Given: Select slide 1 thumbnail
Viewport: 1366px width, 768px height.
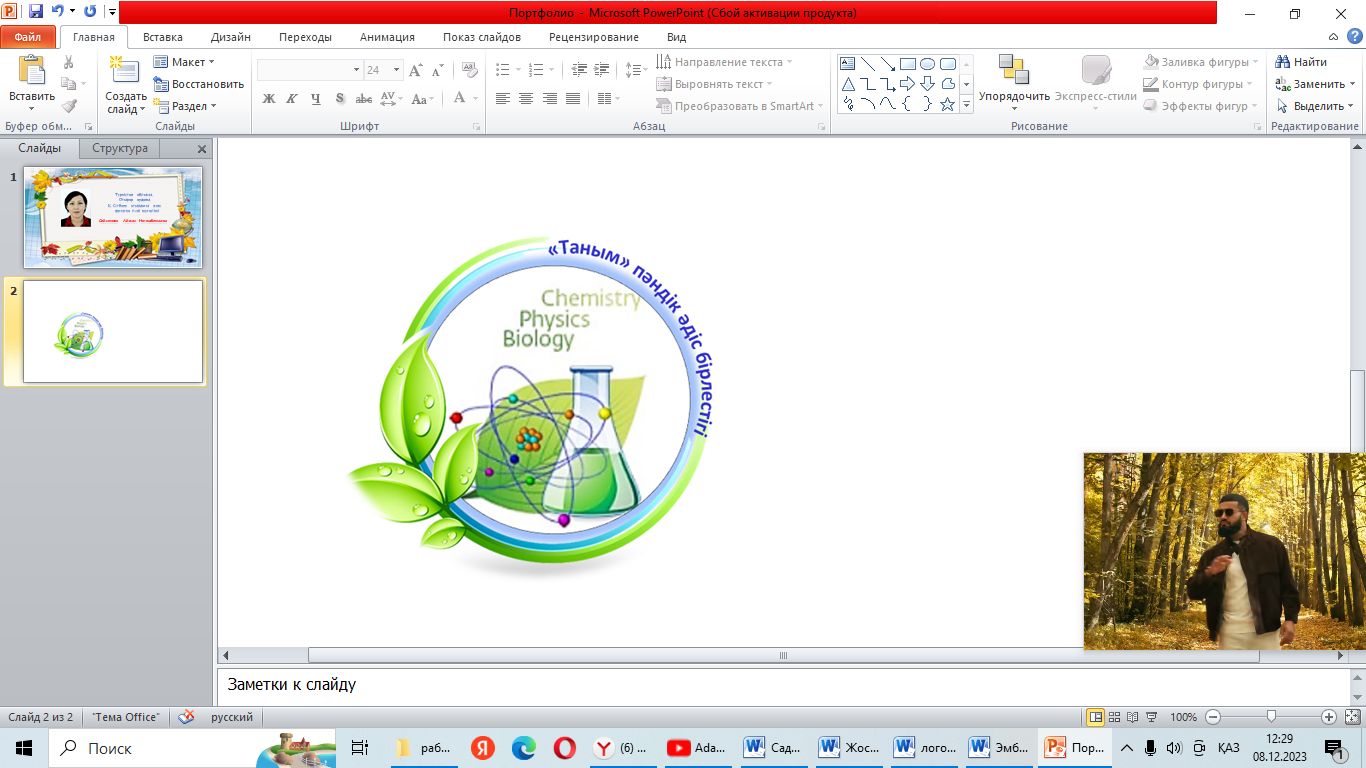Looking at the screenshot, I should click(x=113, y=216).
